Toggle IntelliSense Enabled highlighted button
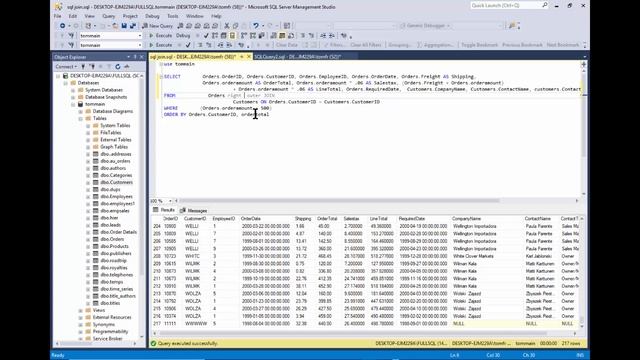640x360 pixels. coord(232,36)
